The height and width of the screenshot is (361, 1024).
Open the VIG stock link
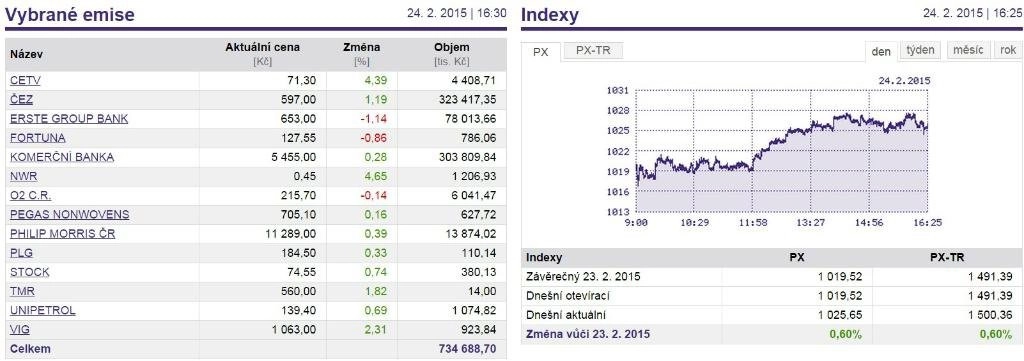(x=20, y=330)
